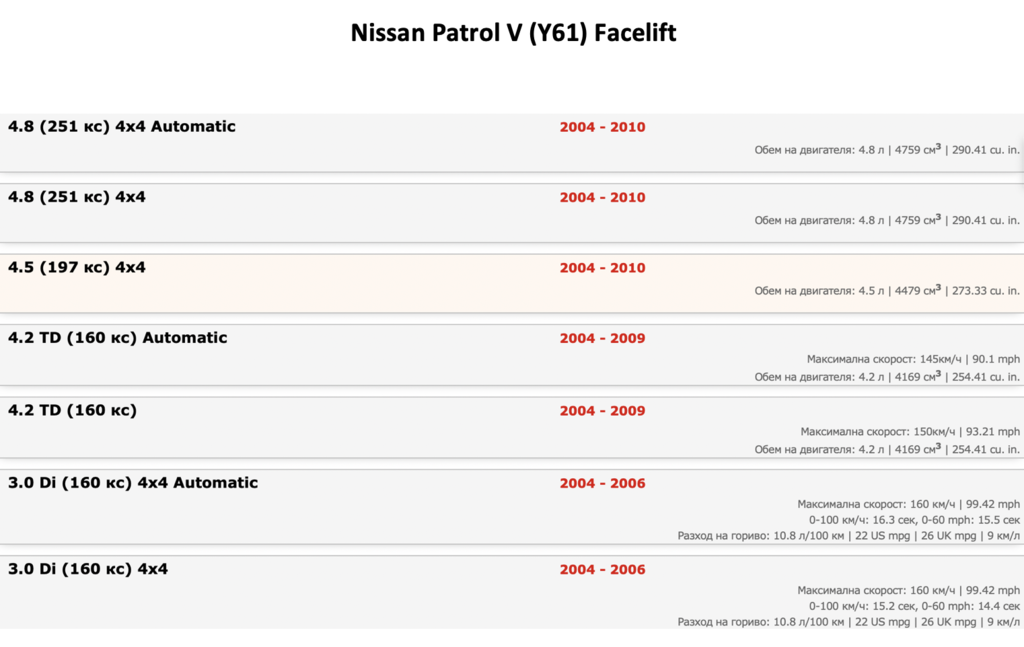The height and width of the screenshot is (647, 1024).
Task: Click fuel consumption line of the last row
Action: click(x=848, y=621)
